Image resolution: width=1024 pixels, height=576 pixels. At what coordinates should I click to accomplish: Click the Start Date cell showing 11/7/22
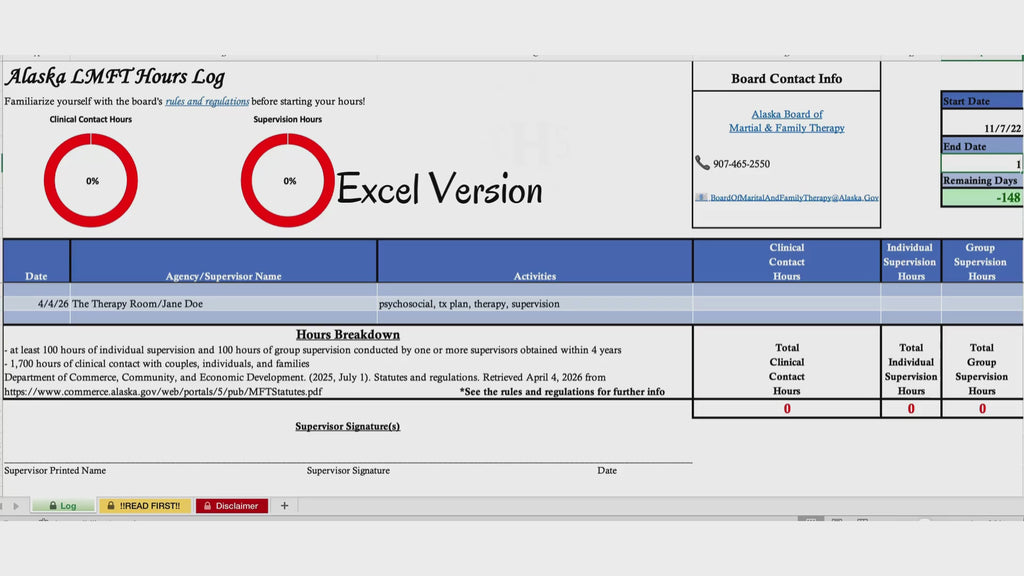[x=981, y=129]
